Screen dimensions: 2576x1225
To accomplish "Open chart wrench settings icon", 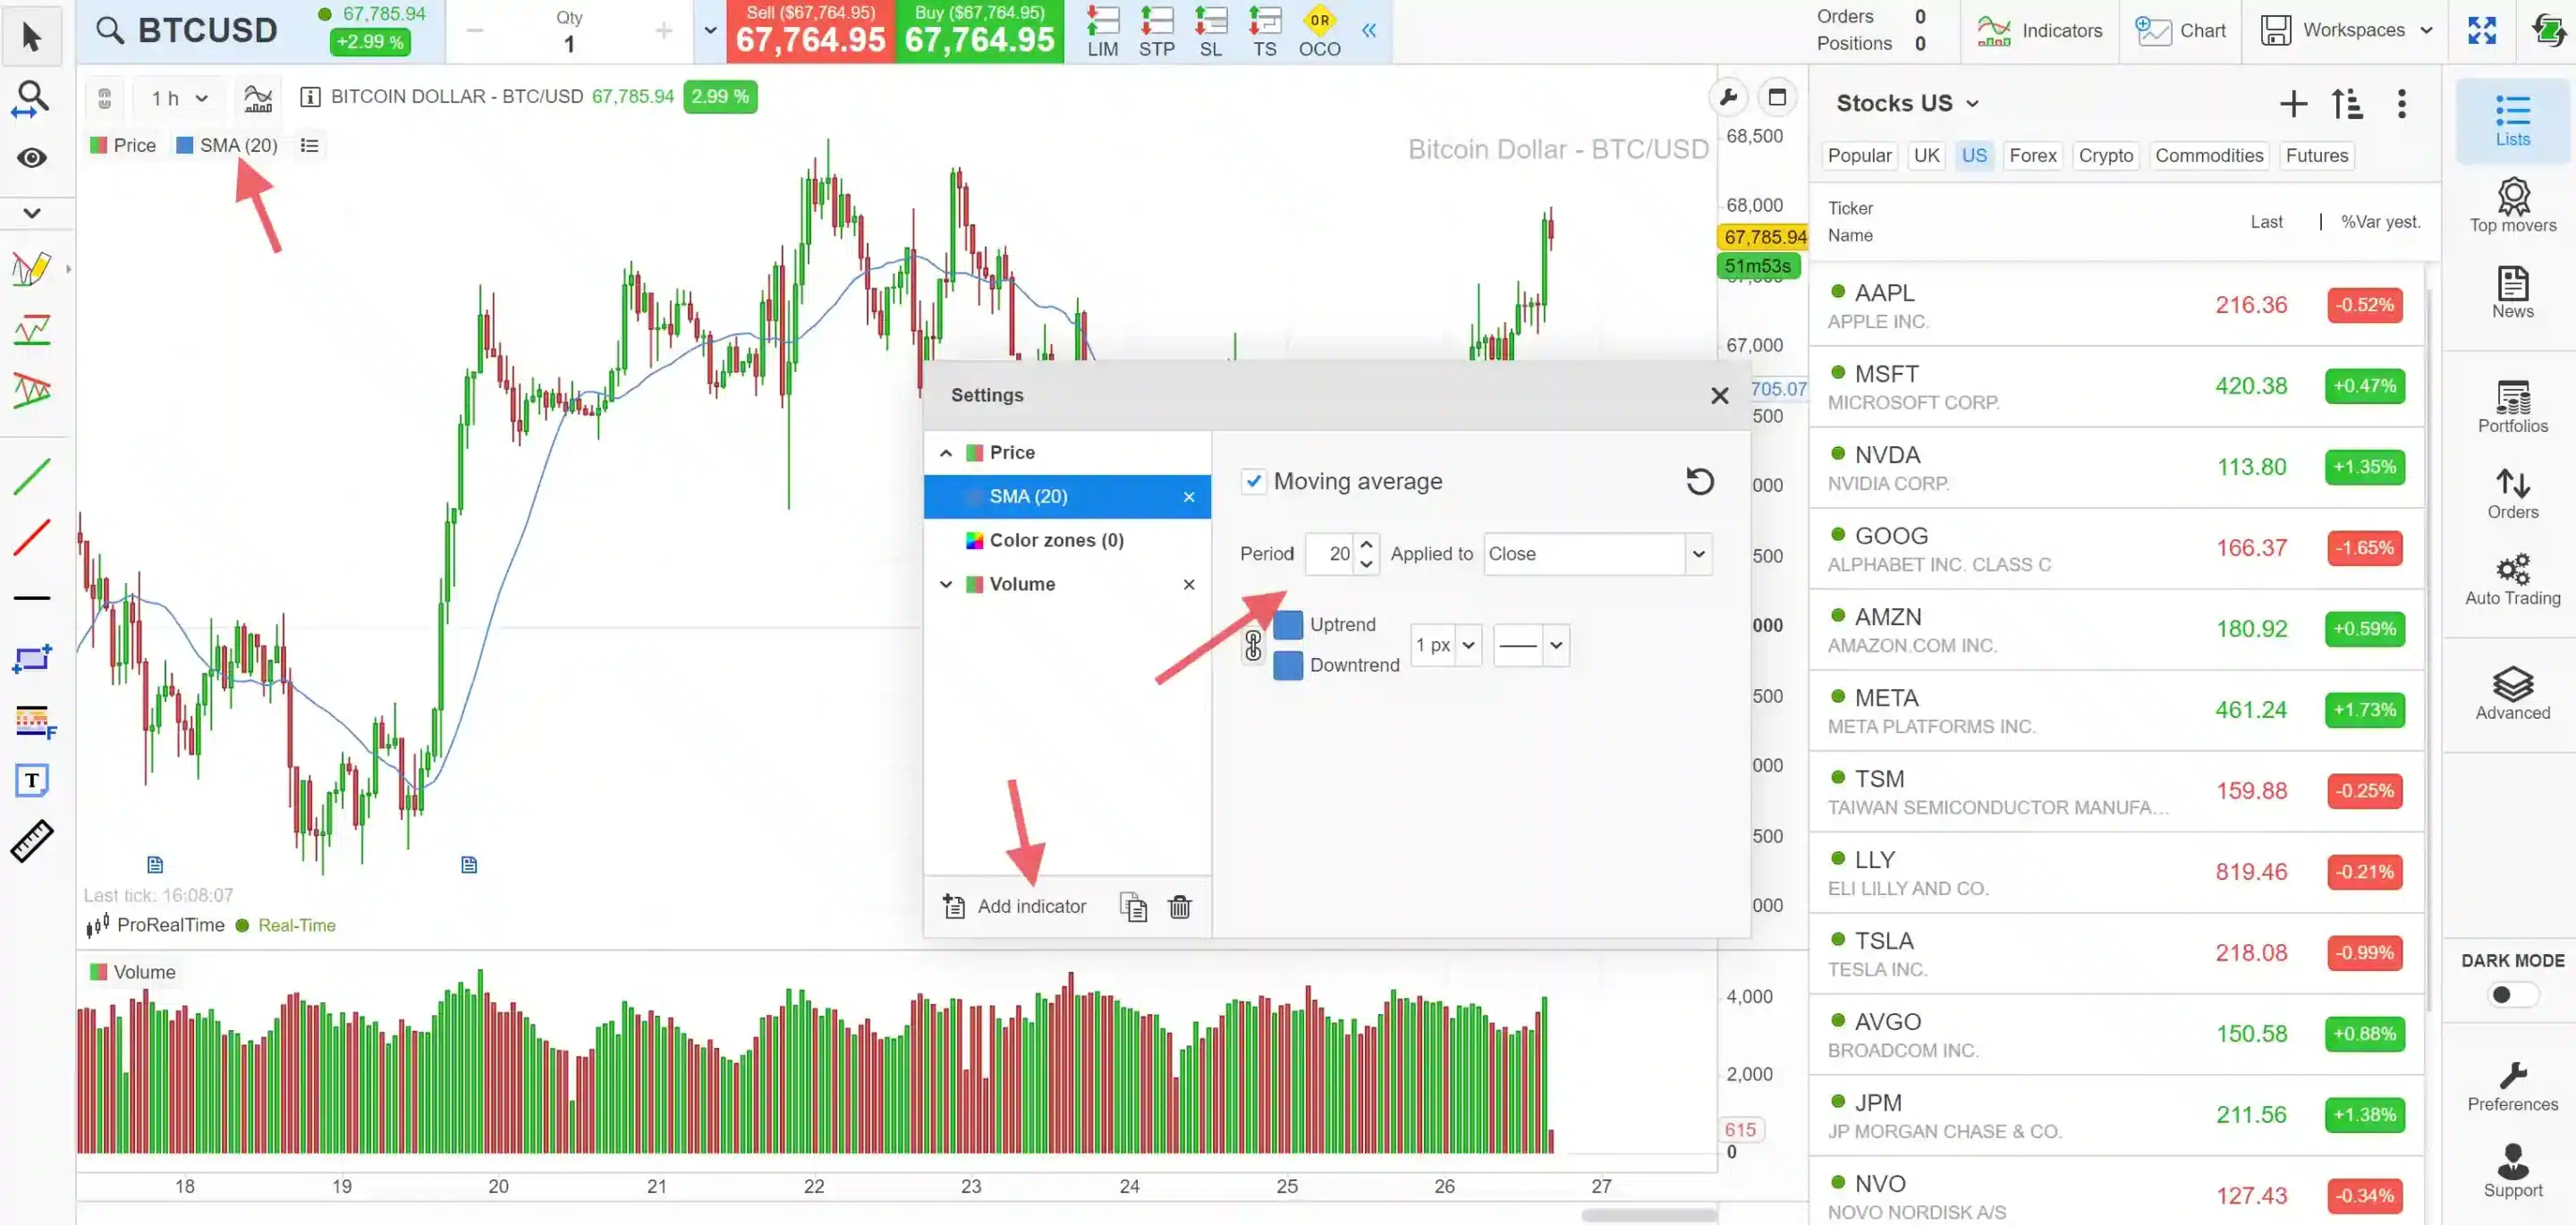I will (1728, 97).
